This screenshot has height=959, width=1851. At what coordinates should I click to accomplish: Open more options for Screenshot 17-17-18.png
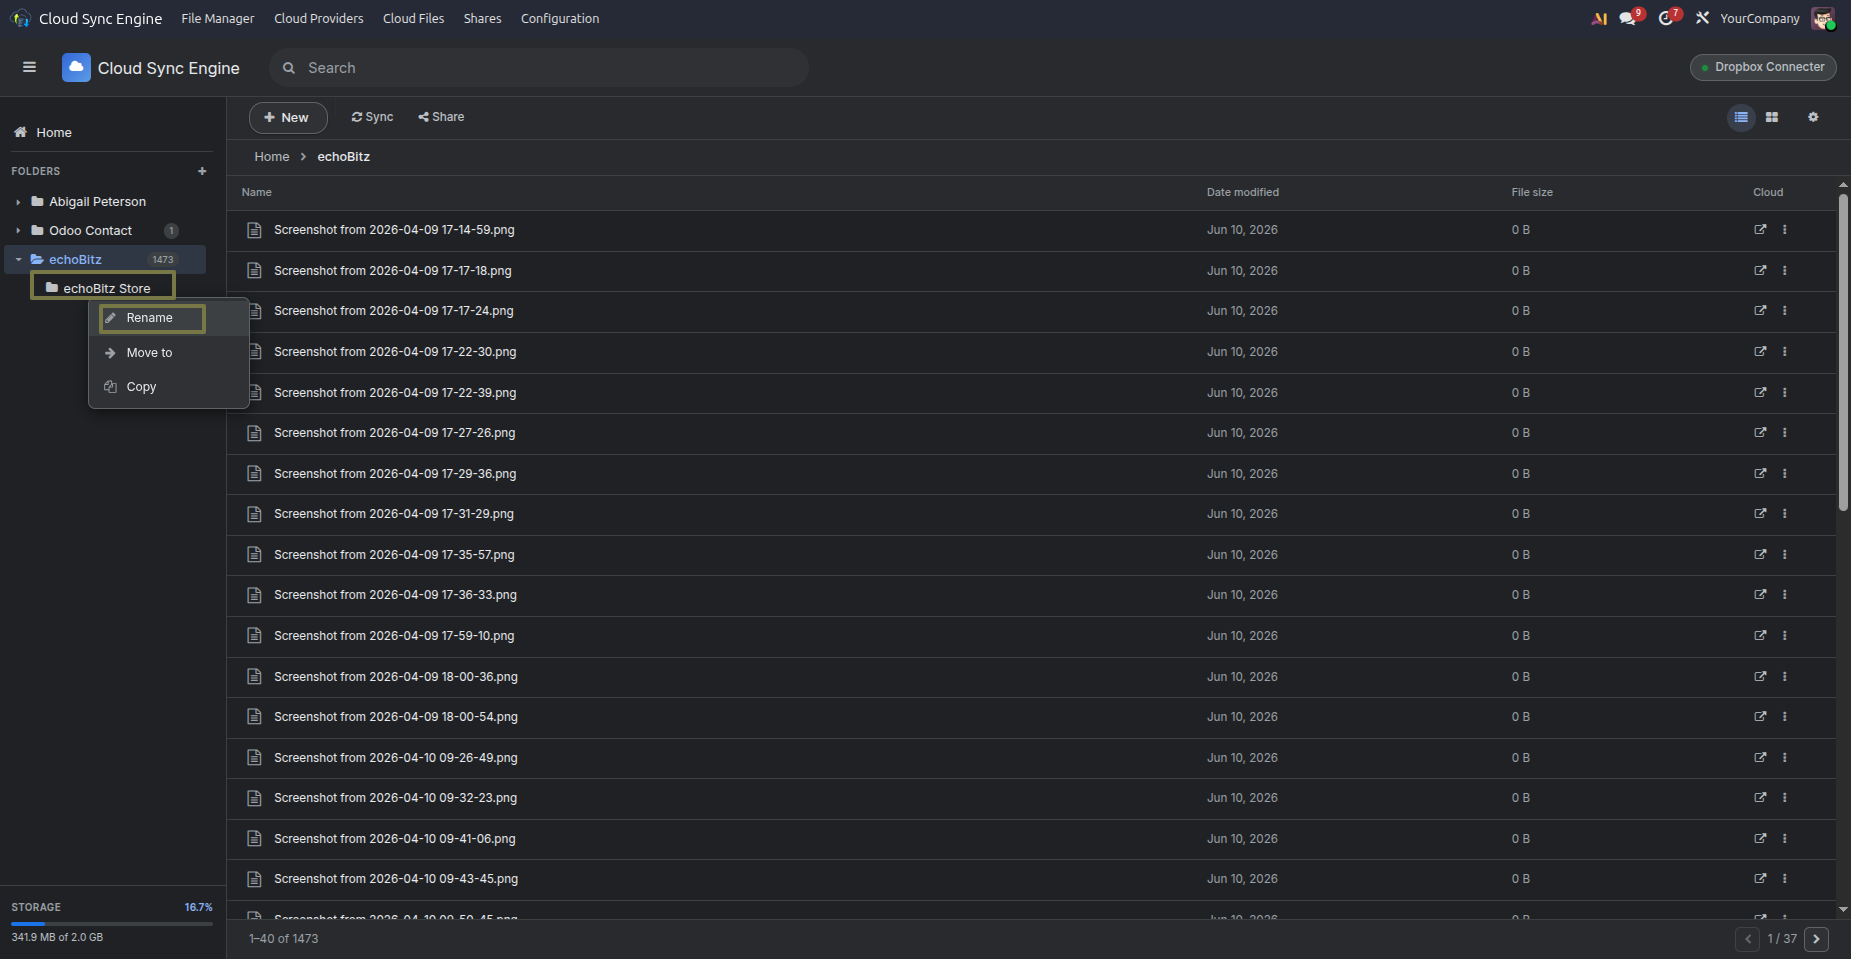coord(1784,270)
